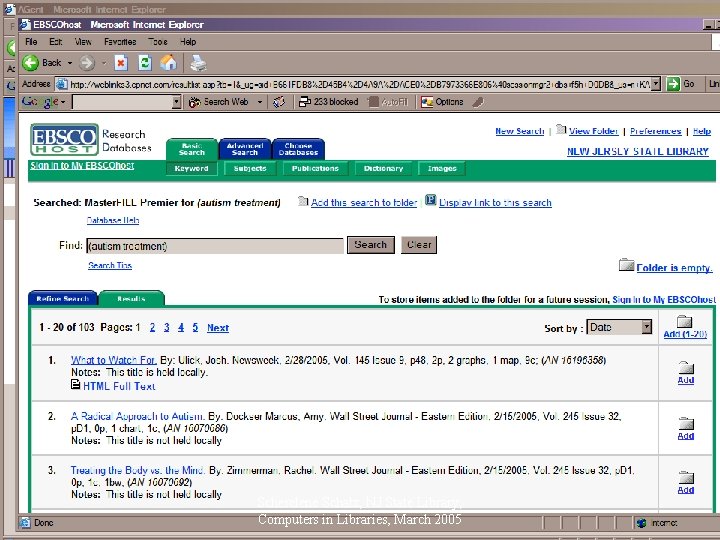Click the Next page link
Screen dimensions: 720x540
click(x=218, y=327)
